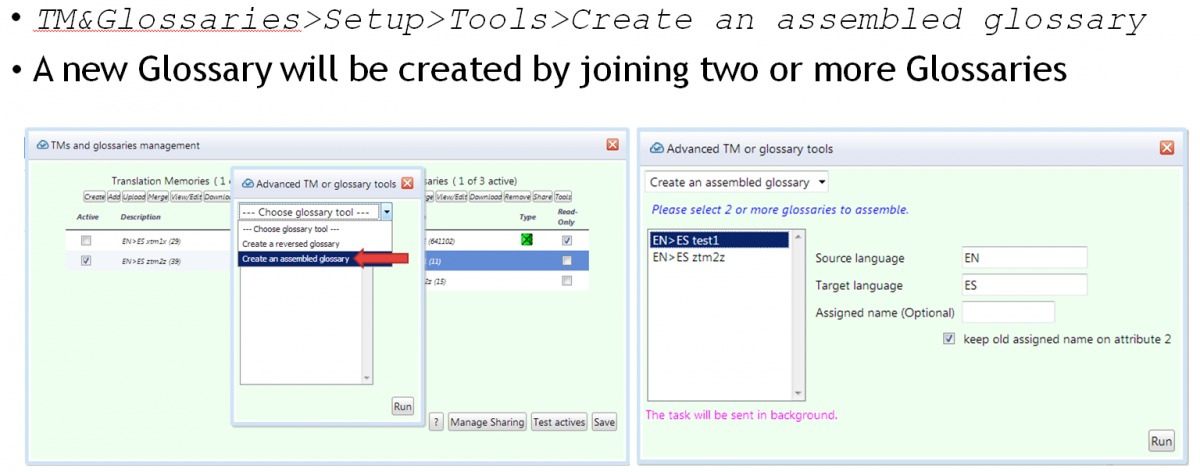Screen dimensions: 1200x472
Task: Click the Share button in the glossaries toolbar
Action: [541, 197]
